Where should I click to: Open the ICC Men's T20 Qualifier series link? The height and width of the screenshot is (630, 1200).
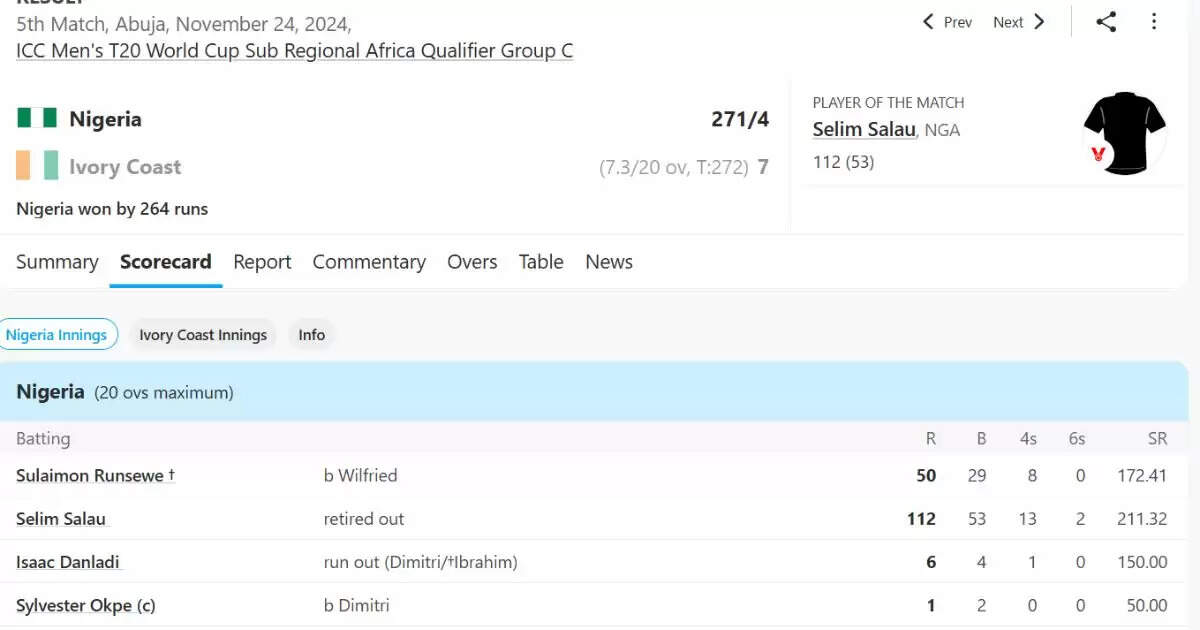(x=295, y=51)
